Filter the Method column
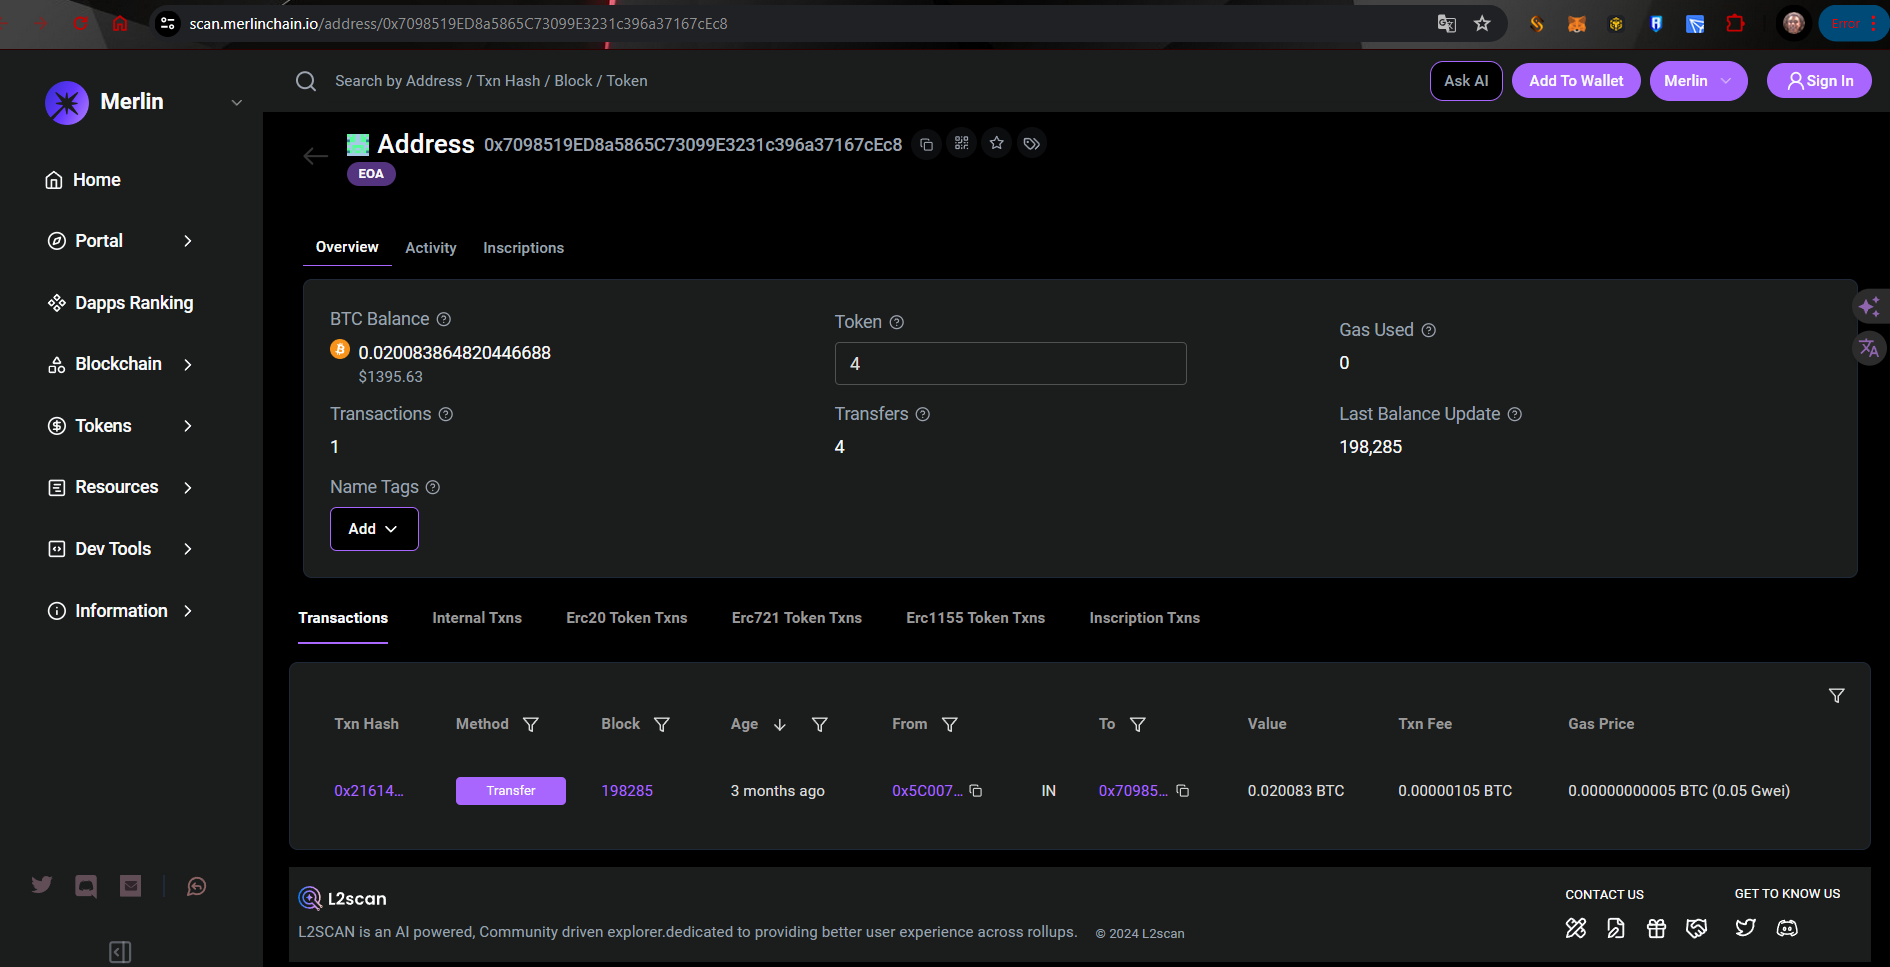1890x967 pixels. (x=531, y=724)
